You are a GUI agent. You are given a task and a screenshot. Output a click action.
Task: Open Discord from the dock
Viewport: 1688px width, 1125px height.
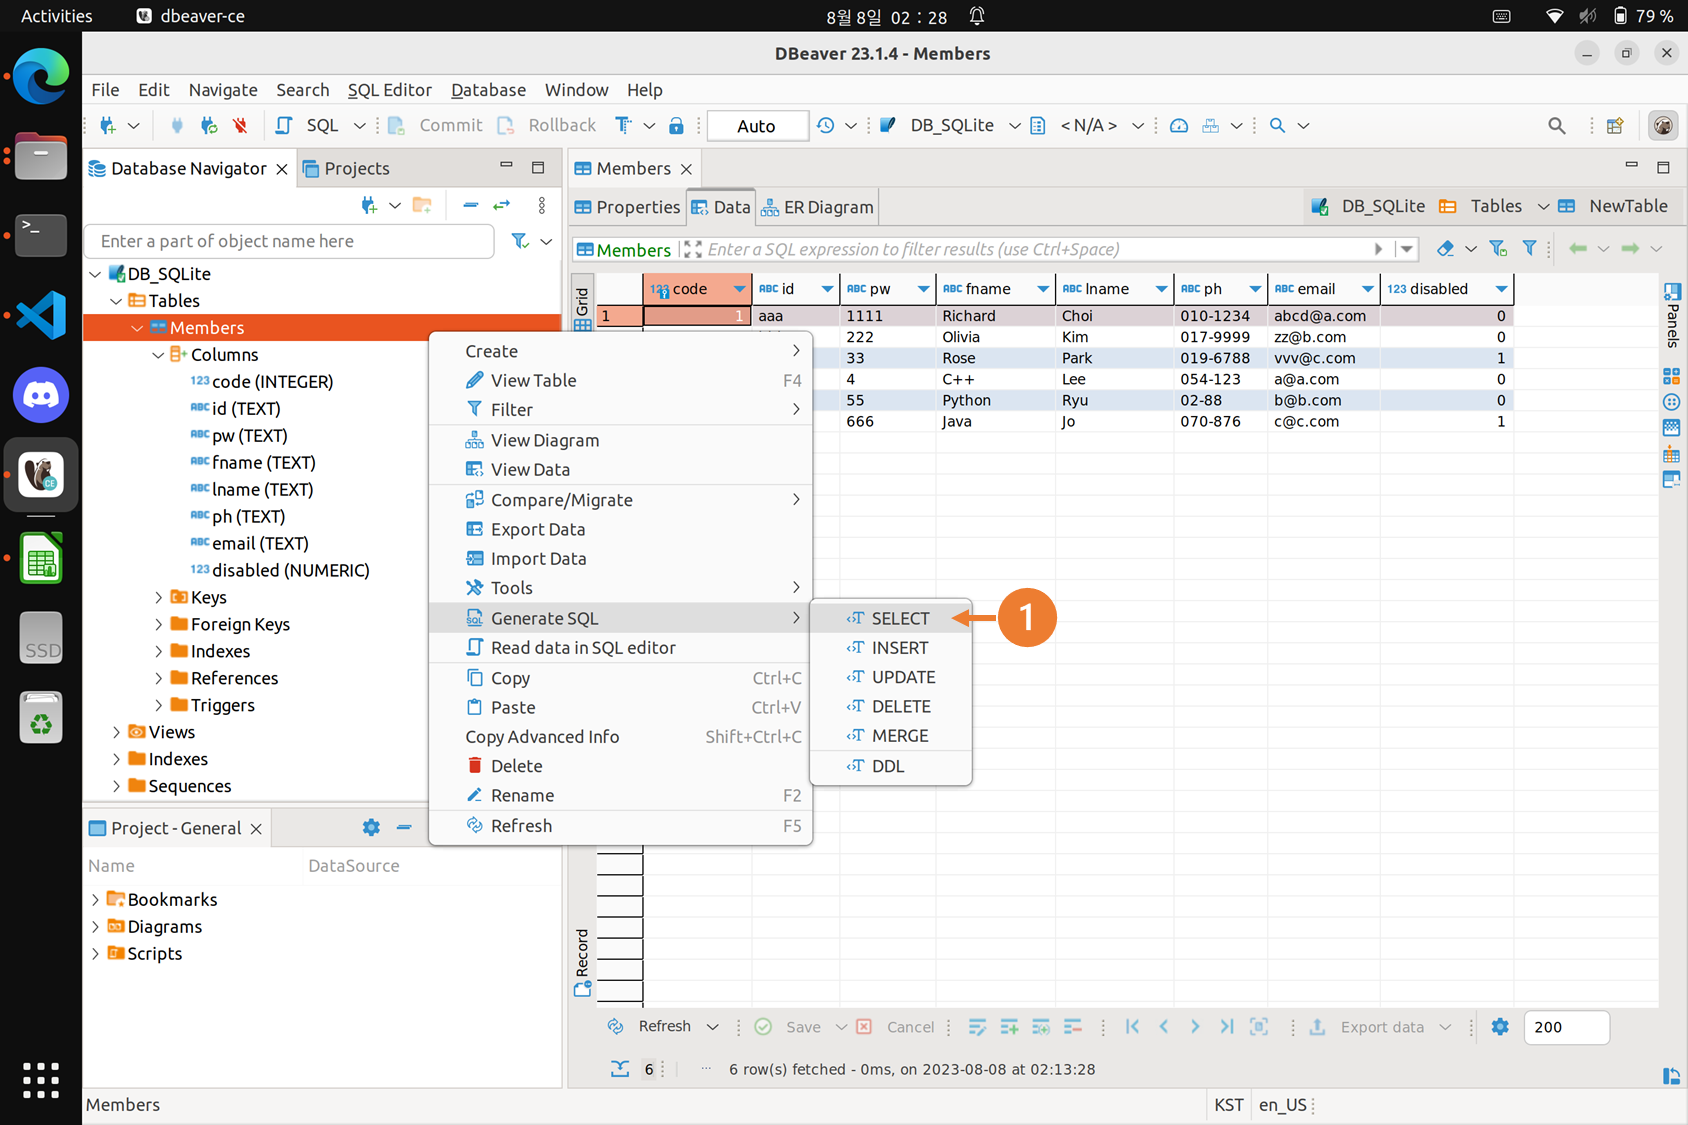click(41, 395)
